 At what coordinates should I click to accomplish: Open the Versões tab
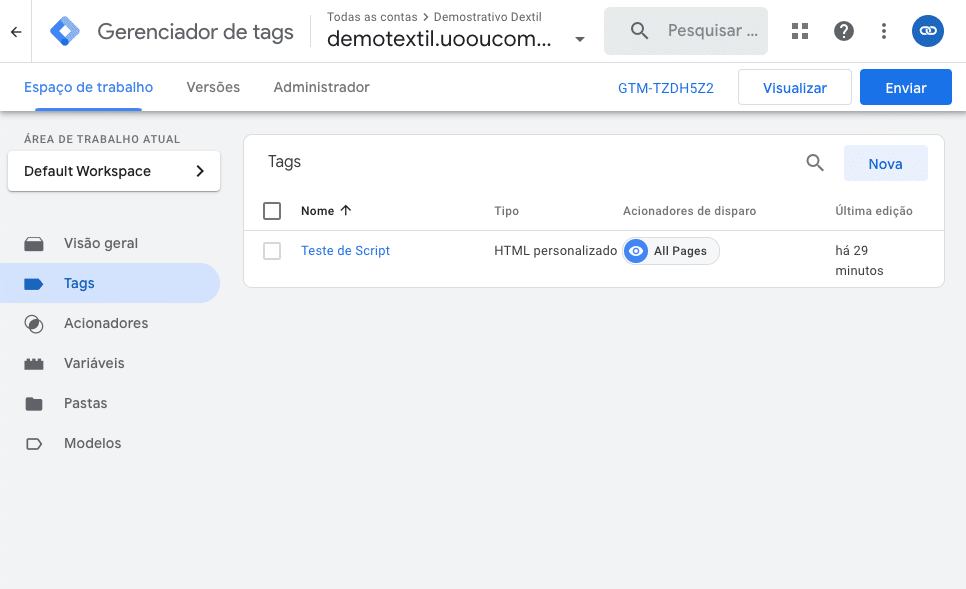point(213,87)
